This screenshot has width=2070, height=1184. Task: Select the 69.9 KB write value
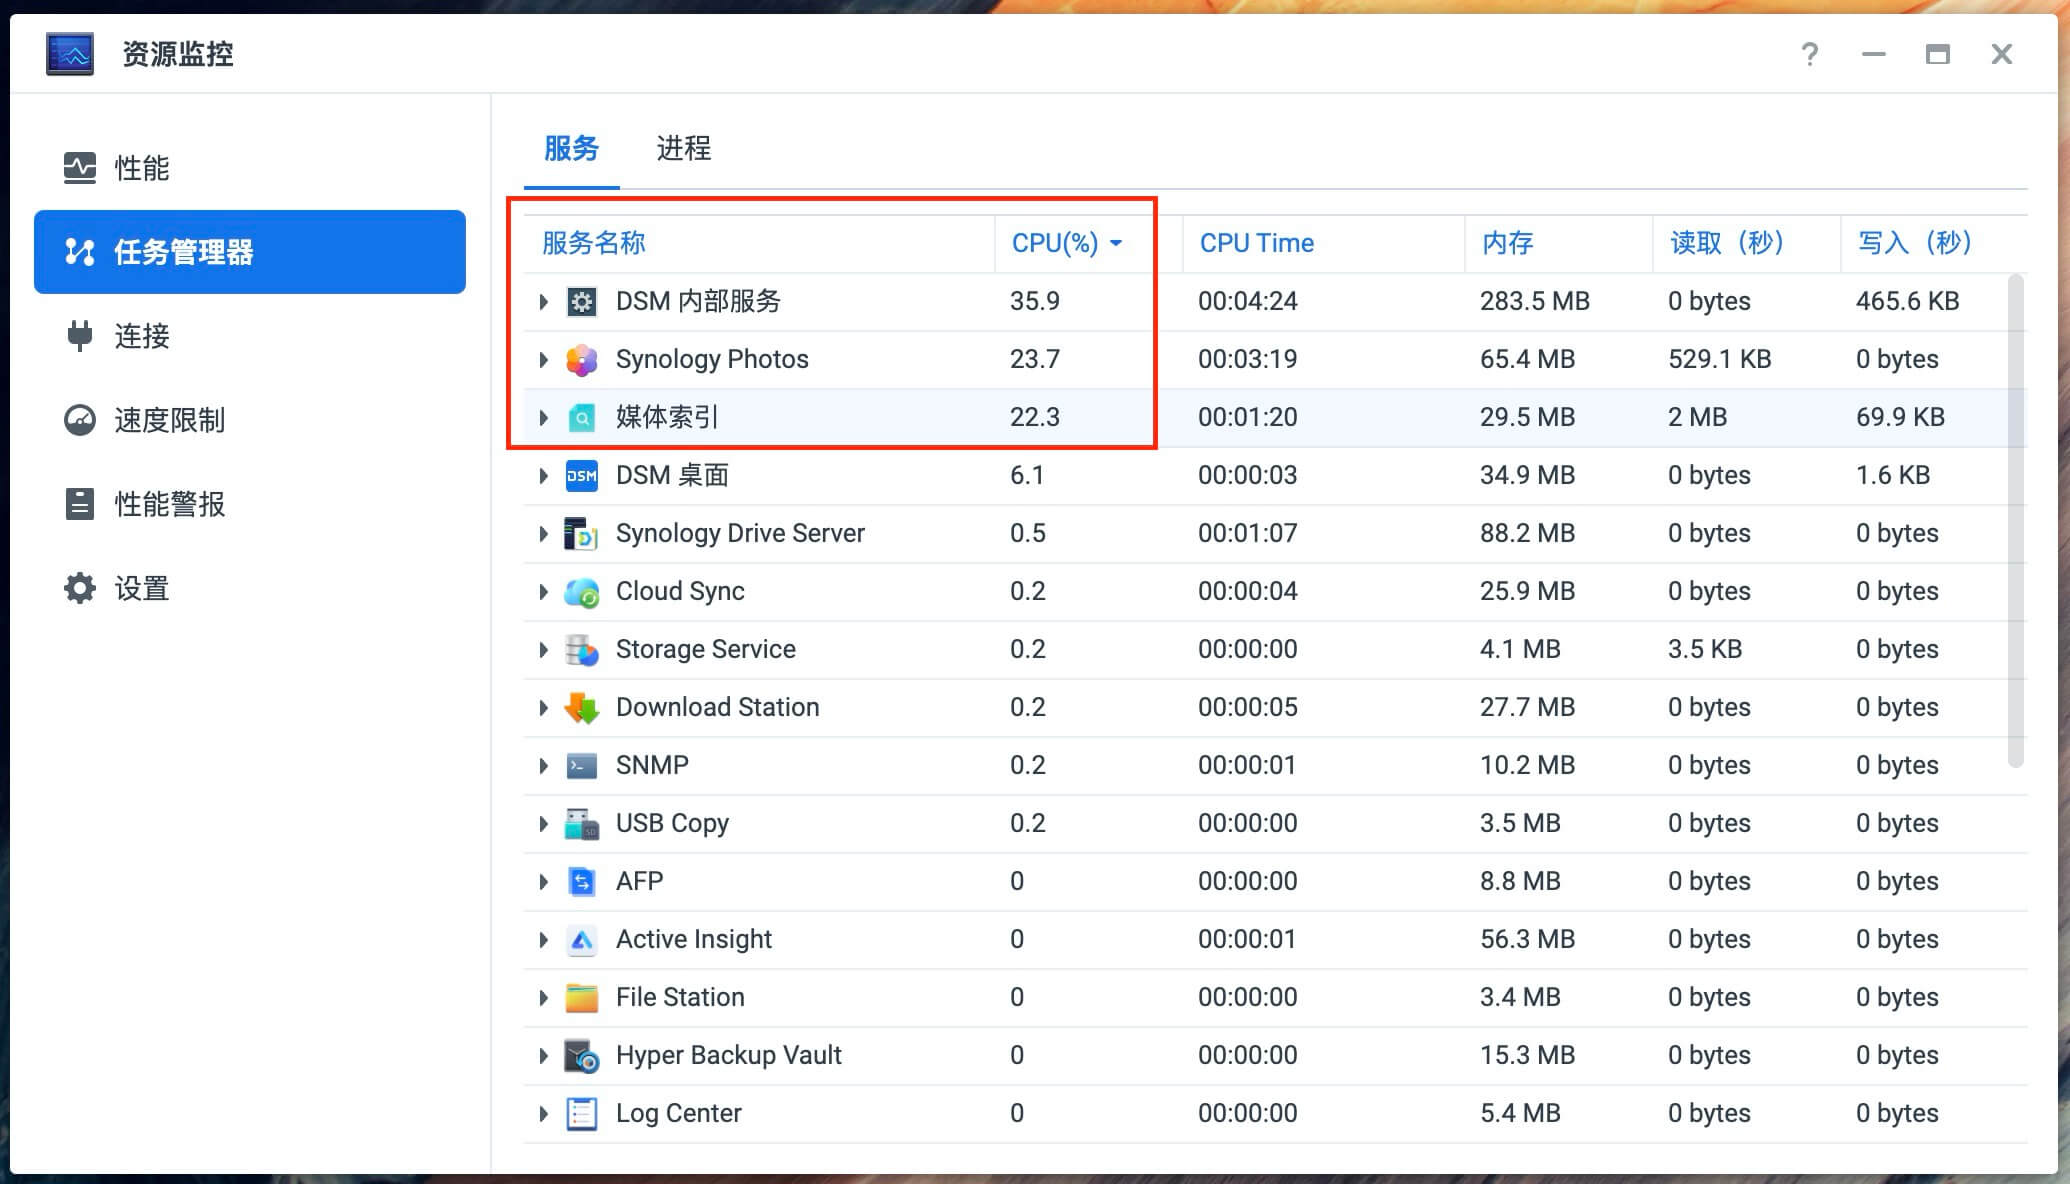click(x=1901, y=417)
